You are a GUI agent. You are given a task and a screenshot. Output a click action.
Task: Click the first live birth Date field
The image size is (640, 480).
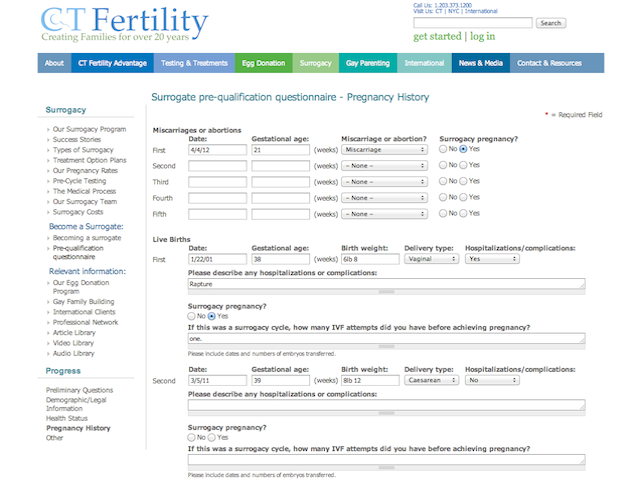pos(217,258)
